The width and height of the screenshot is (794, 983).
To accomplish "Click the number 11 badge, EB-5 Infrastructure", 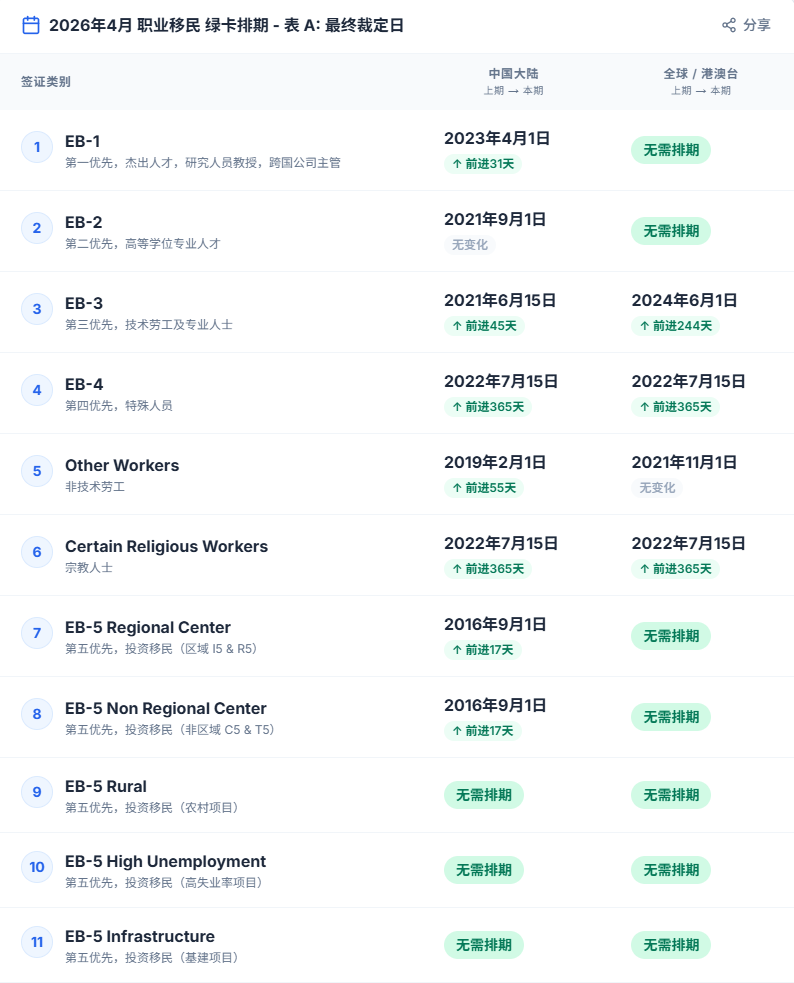I will (x=37, y=943).
